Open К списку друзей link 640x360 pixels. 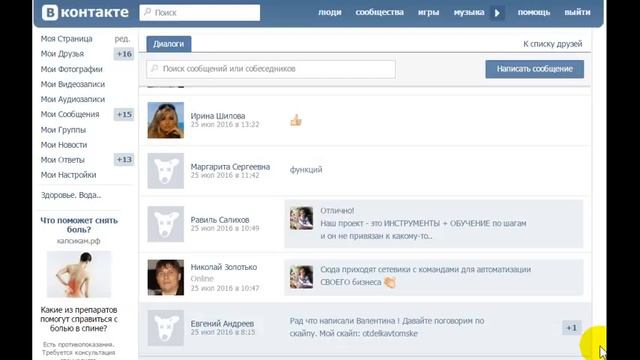[553, 44]
